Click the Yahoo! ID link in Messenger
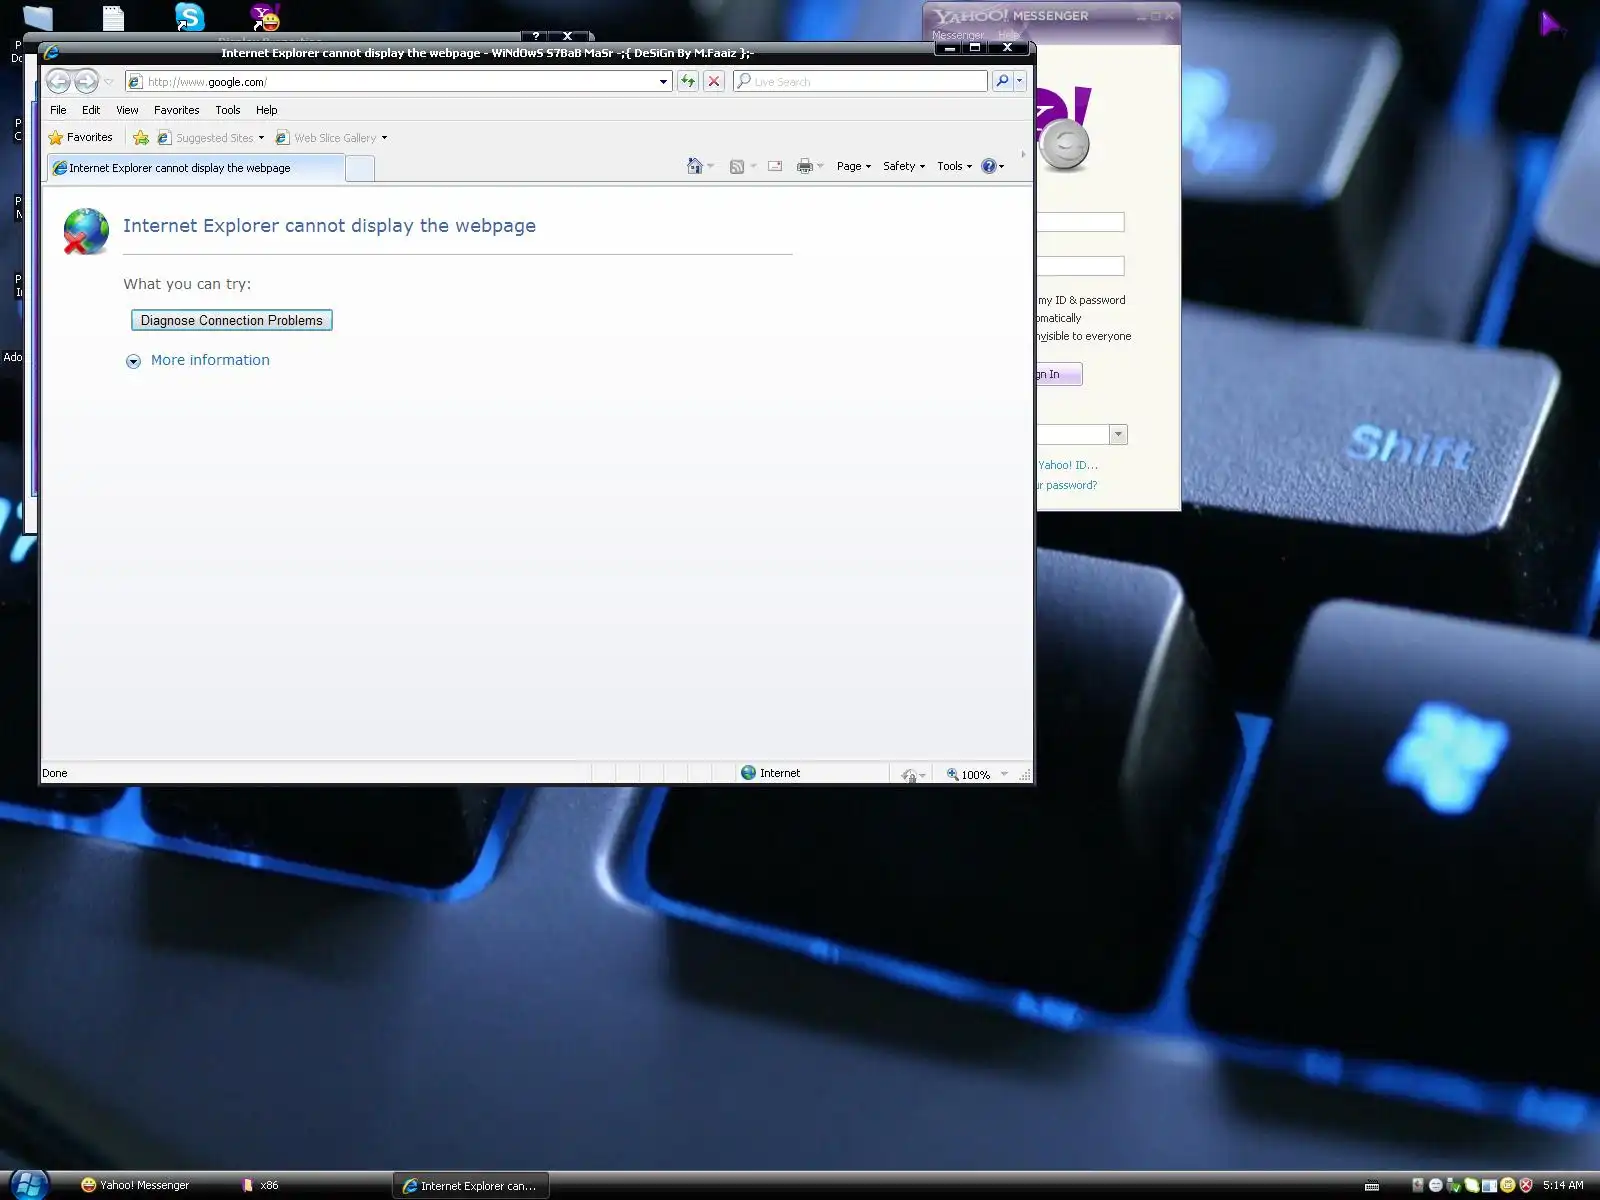Viewport: 1600px width, 1200px height. point(1067,465)
